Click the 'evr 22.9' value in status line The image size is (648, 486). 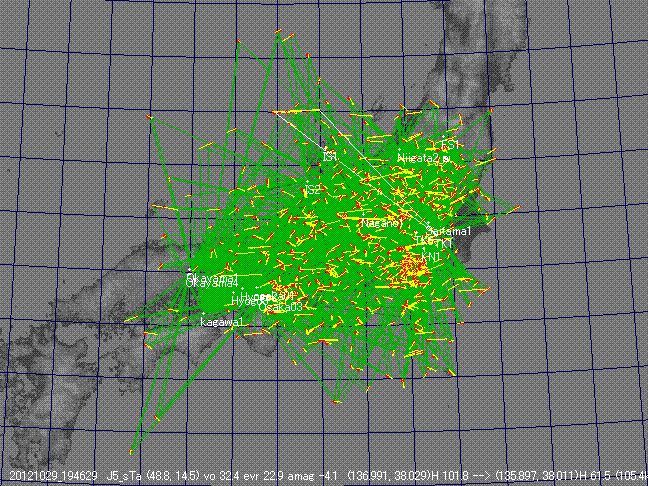point(261,475)
